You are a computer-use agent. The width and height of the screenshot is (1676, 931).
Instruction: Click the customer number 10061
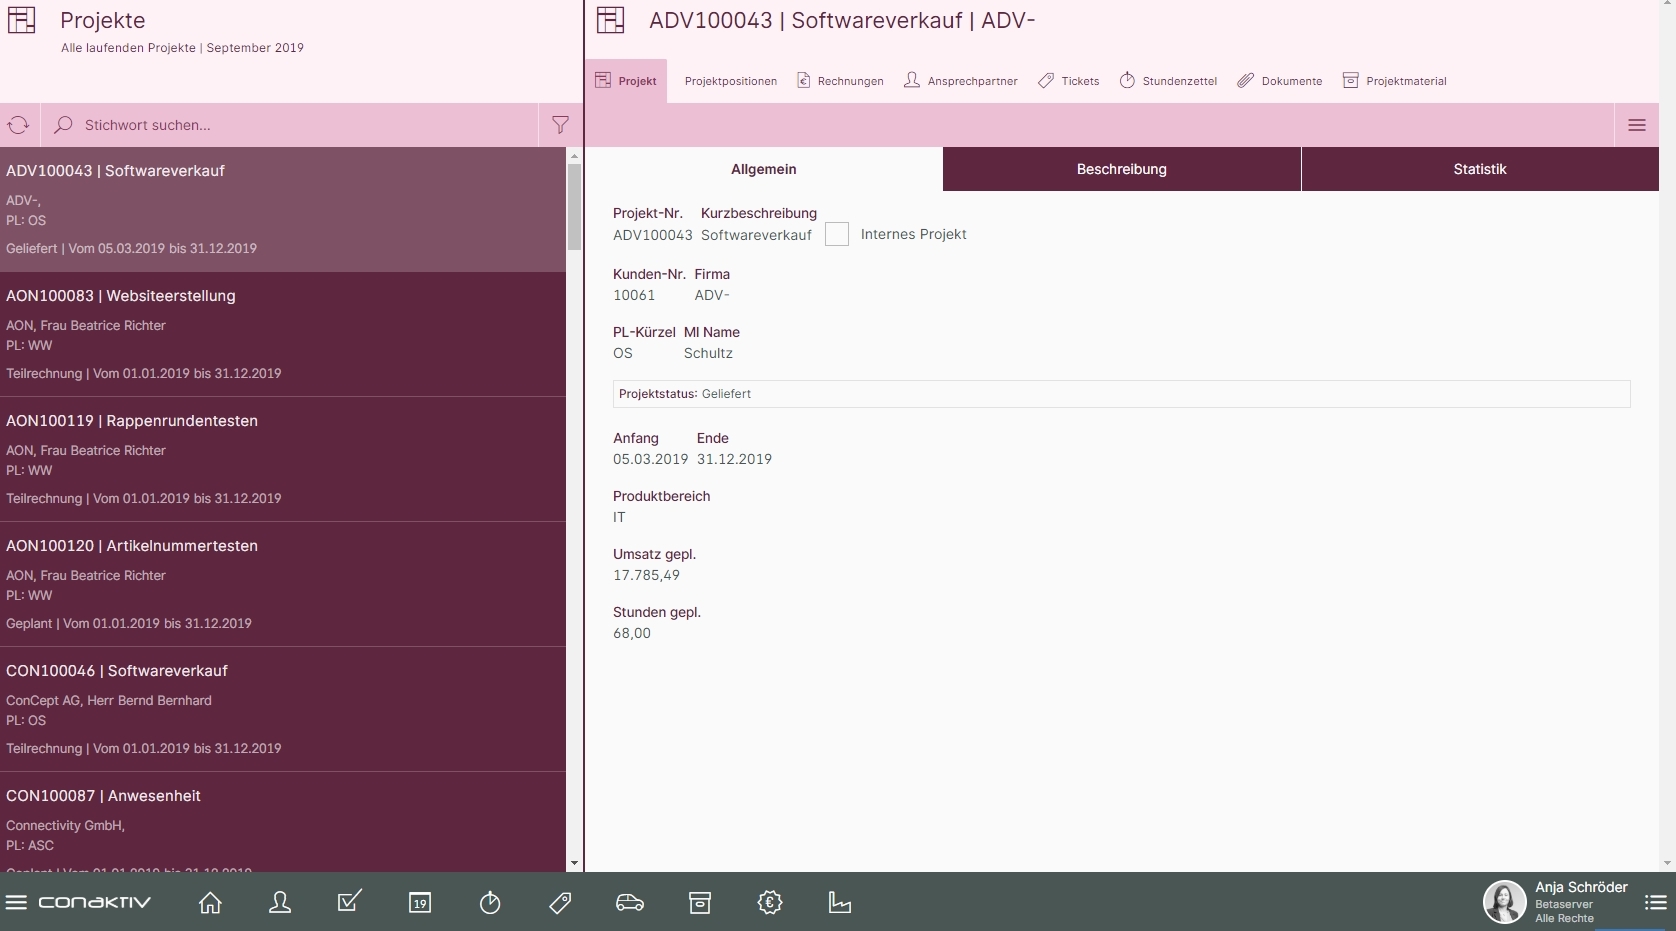pyautogui.click(x=634, y=296)
